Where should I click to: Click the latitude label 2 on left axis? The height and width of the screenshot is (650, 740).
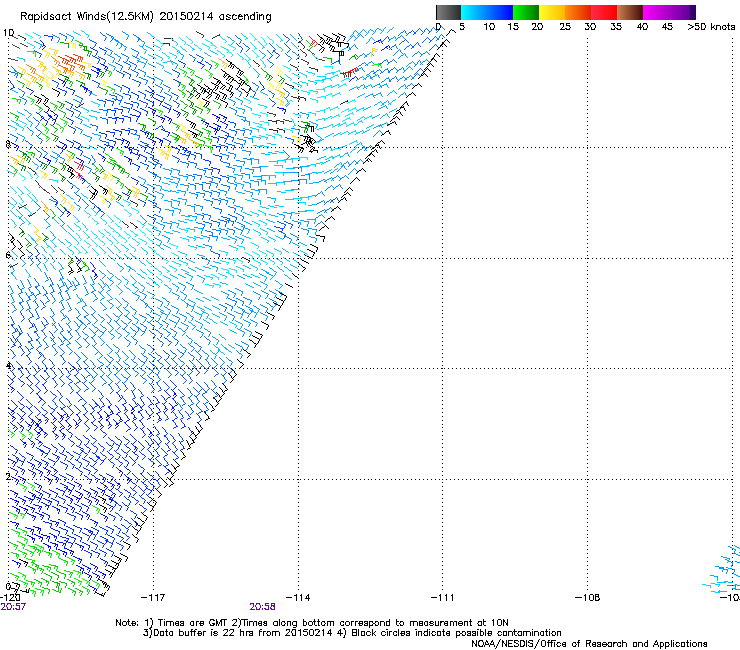(8, 476)
